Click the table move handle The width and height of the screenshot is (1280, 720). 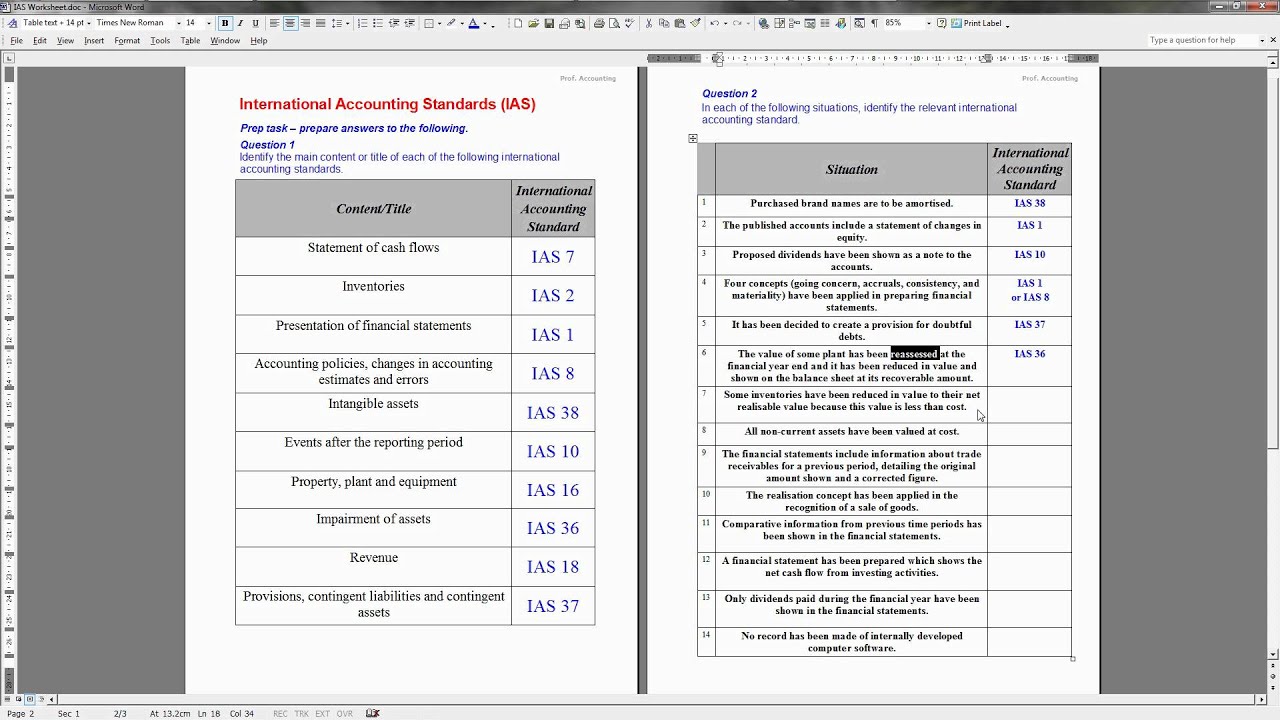(692, 139)
